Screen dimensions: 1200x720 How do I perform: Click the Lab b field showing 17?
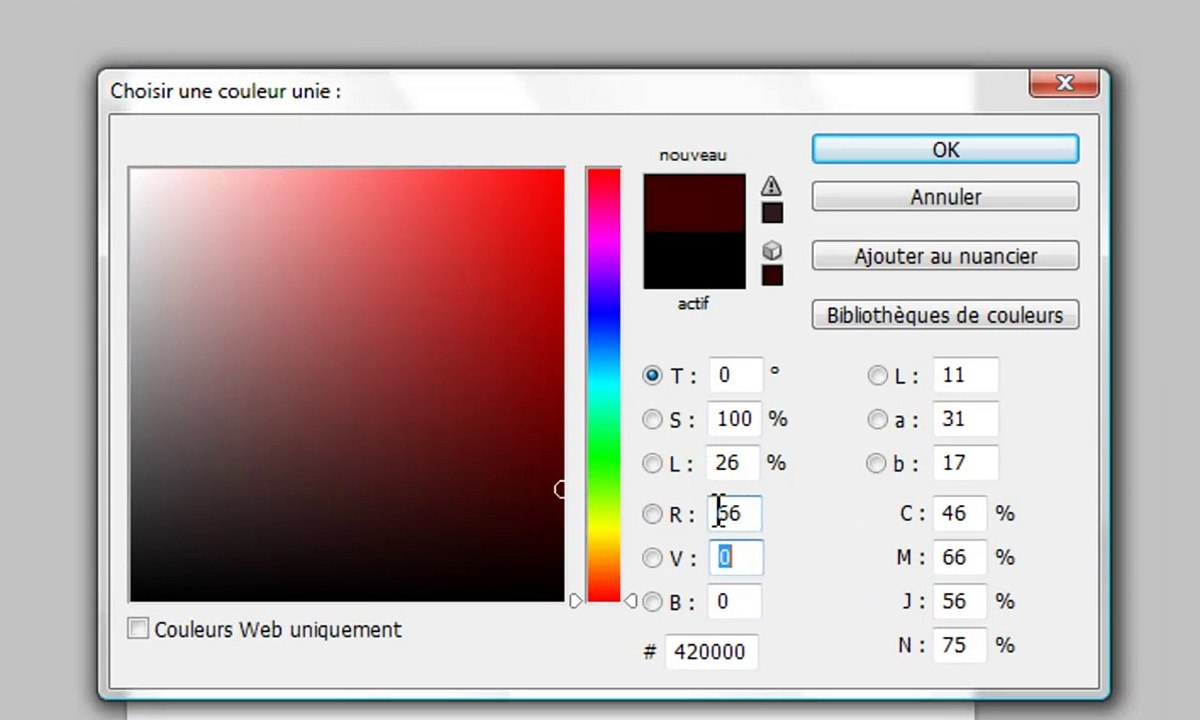[x=965, y=463]
